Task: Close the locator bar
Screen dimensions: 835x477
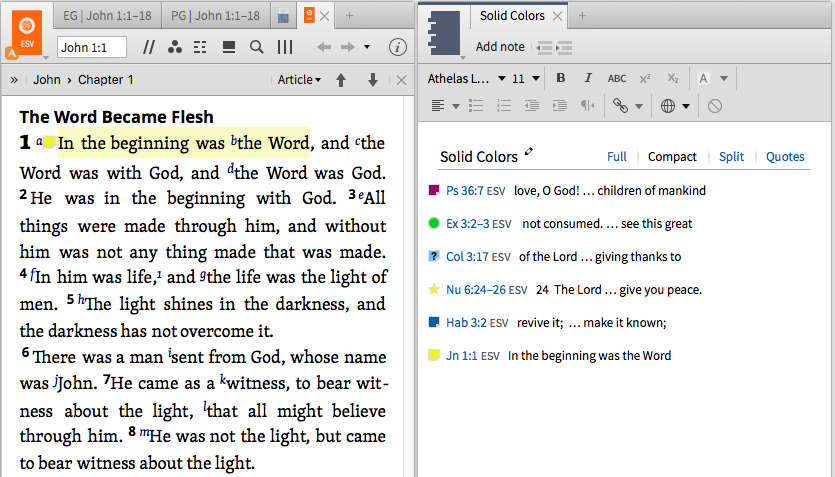Action: [x=402, y=80]
